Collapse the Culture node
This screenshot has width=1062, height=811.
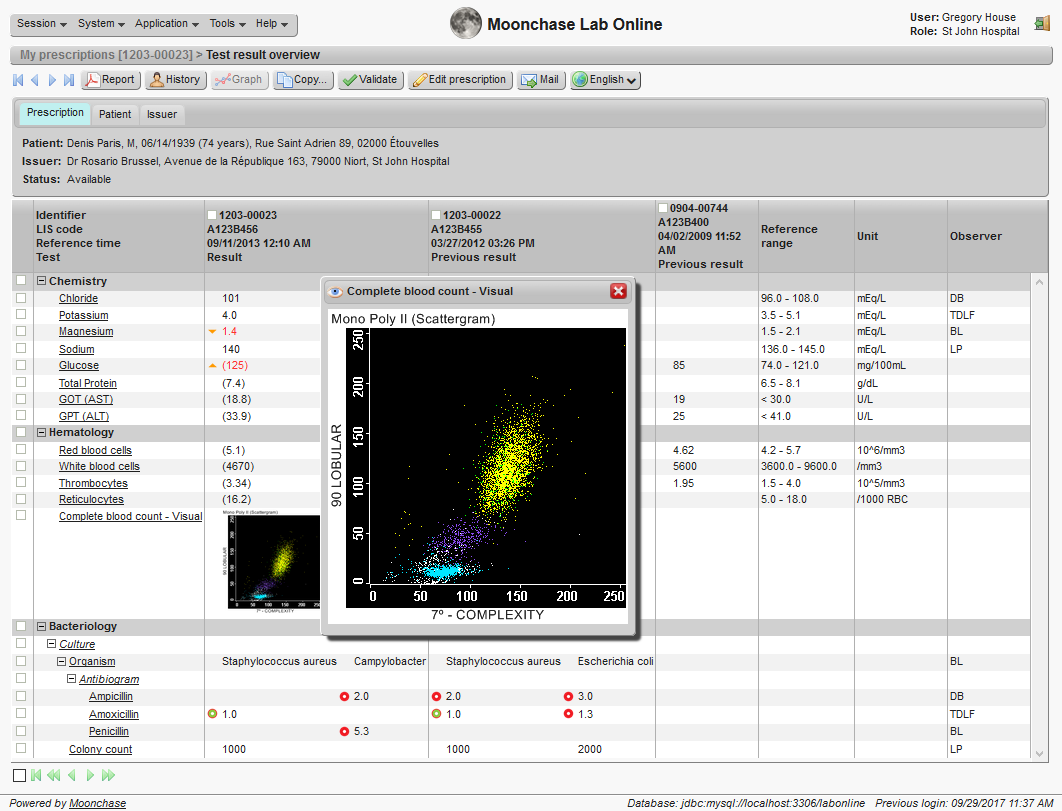[51, 644]
